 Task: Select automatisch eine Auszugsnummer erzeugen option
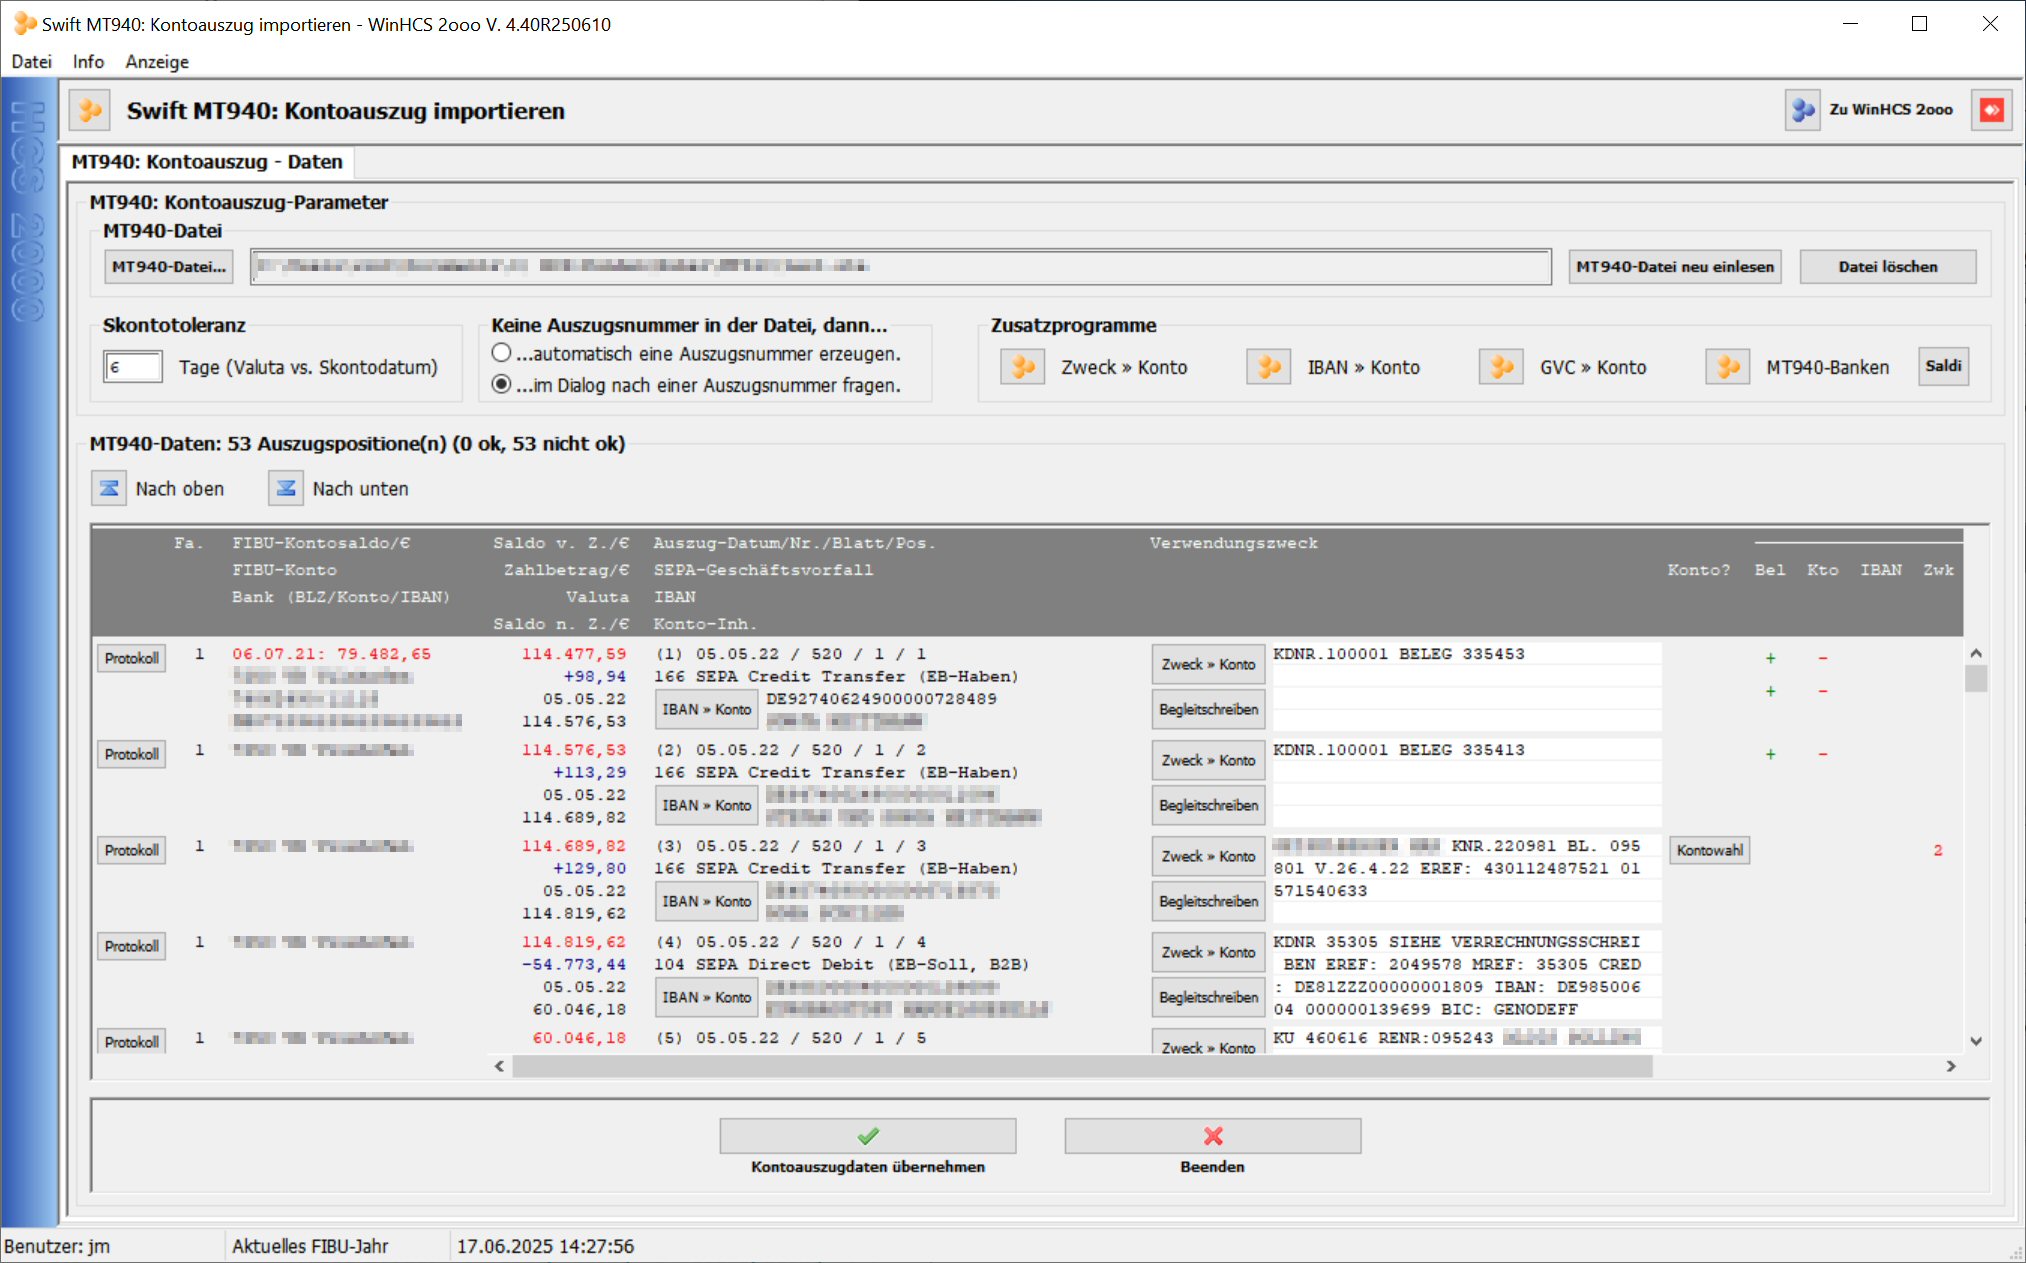pyautogui.click(x=501, y=352)
